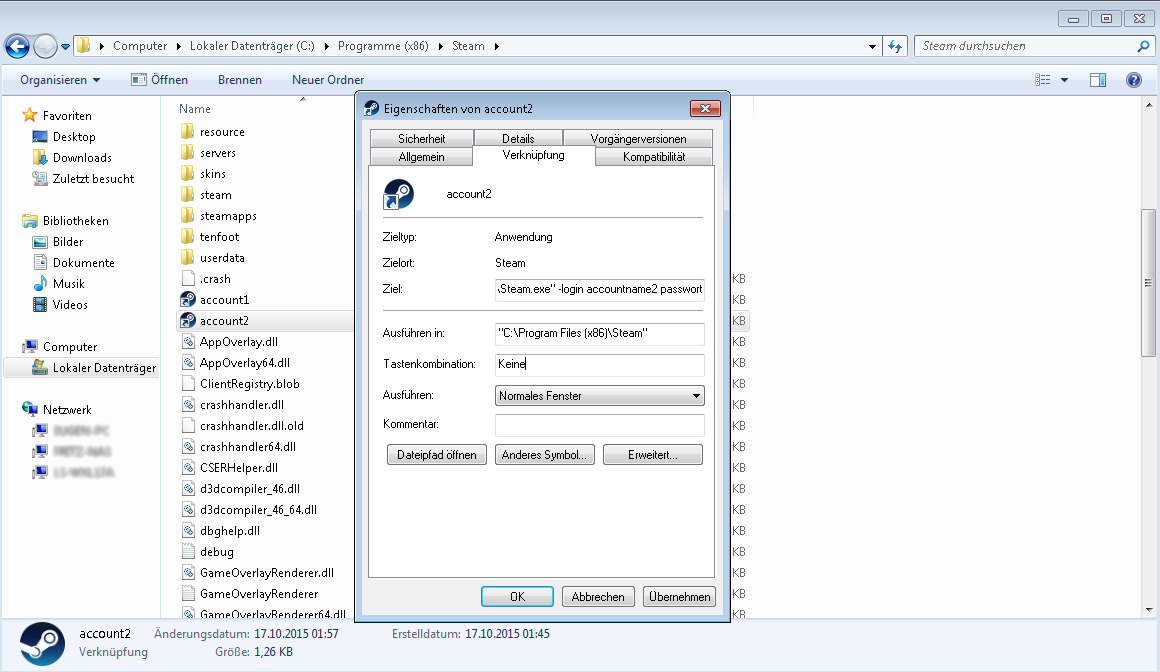Select the Bilder library icon
The height and width of the screenshot is (672, 1160).
coord(40,241)
